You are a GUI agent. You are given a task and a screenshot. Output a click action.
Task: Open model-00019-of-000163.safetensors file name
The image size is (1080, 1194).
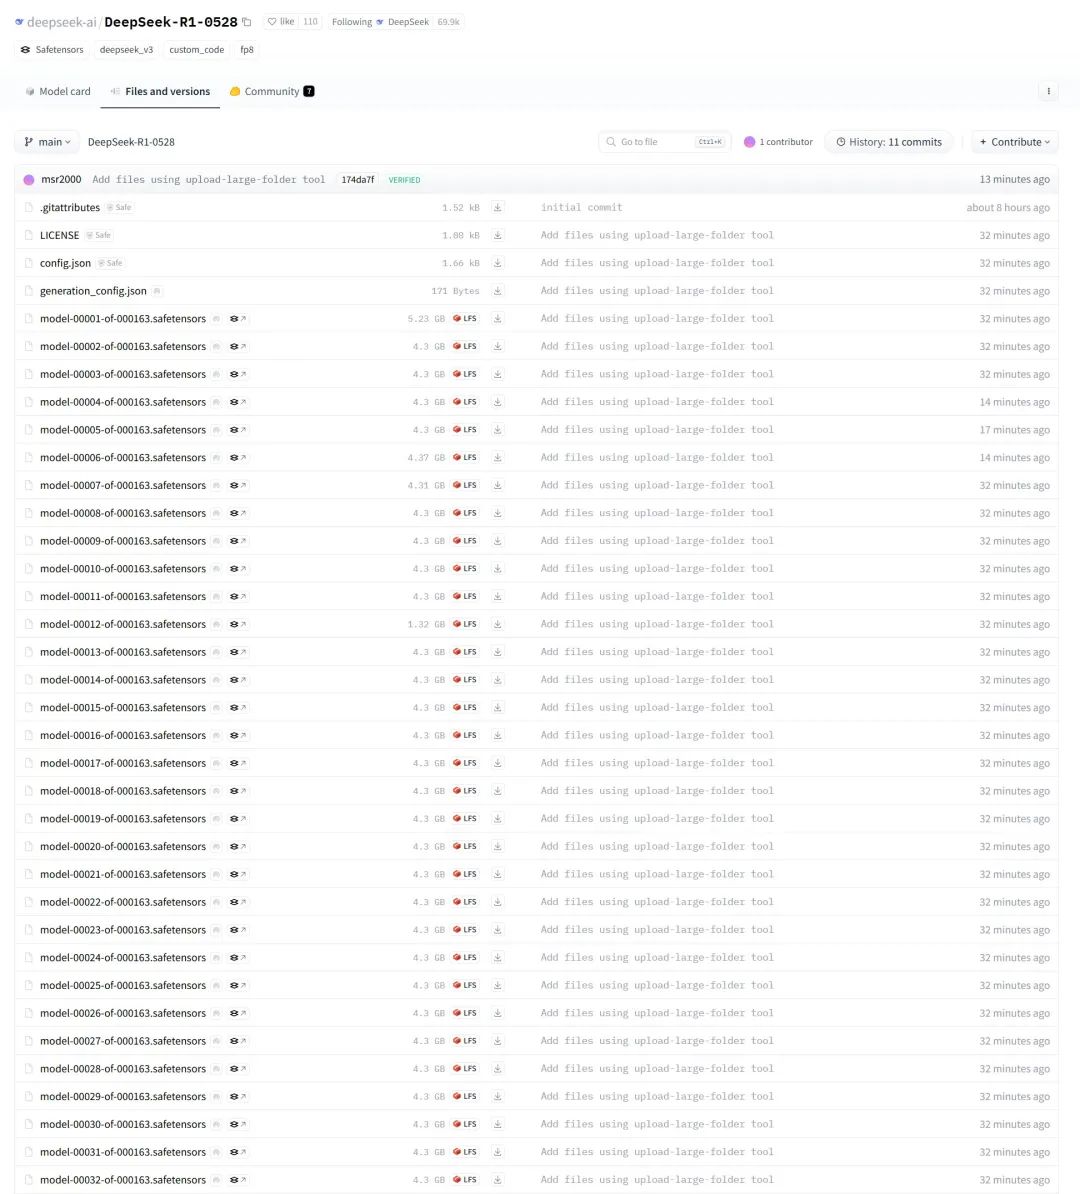click(x=123, y=819)
